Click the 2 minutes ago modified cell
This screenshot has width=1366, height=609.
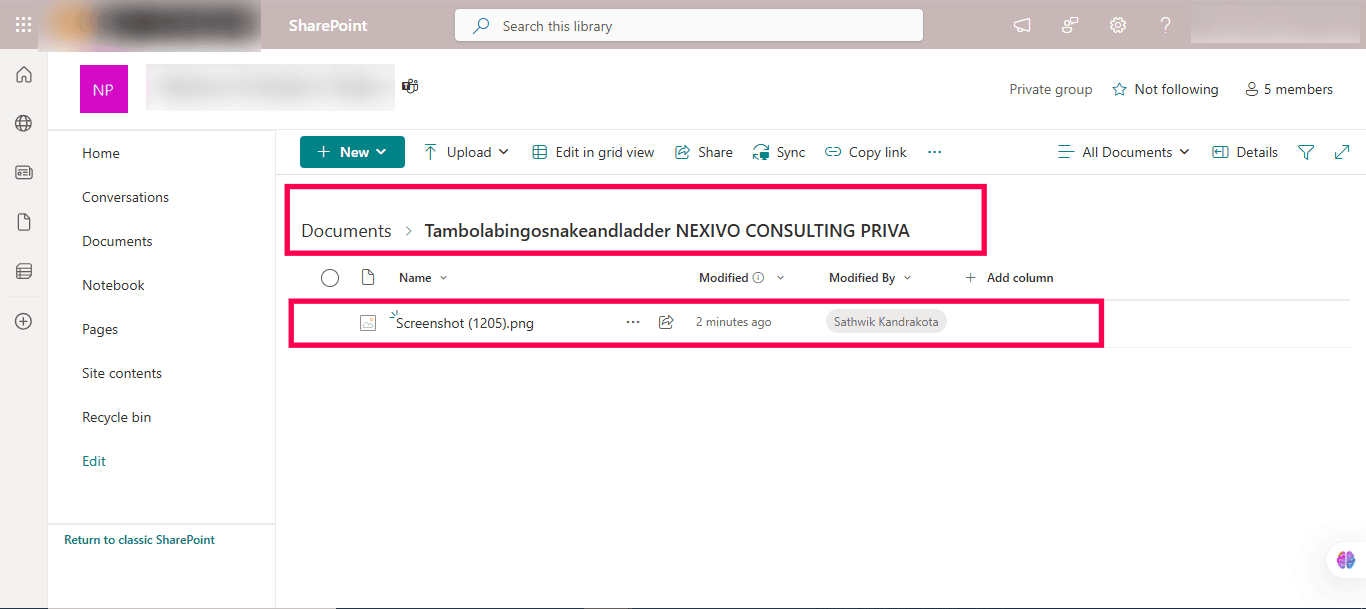point(733,322)
